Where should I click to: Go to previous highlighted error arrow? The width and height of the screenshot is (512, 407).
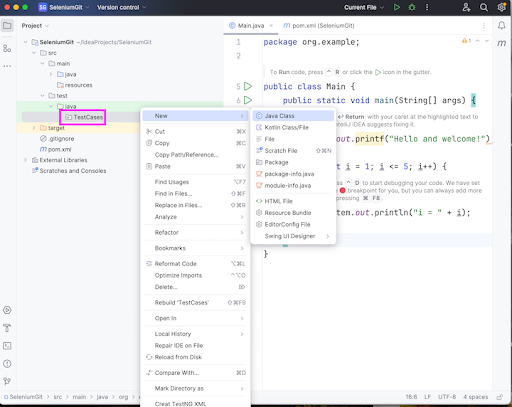click(478, 41)
